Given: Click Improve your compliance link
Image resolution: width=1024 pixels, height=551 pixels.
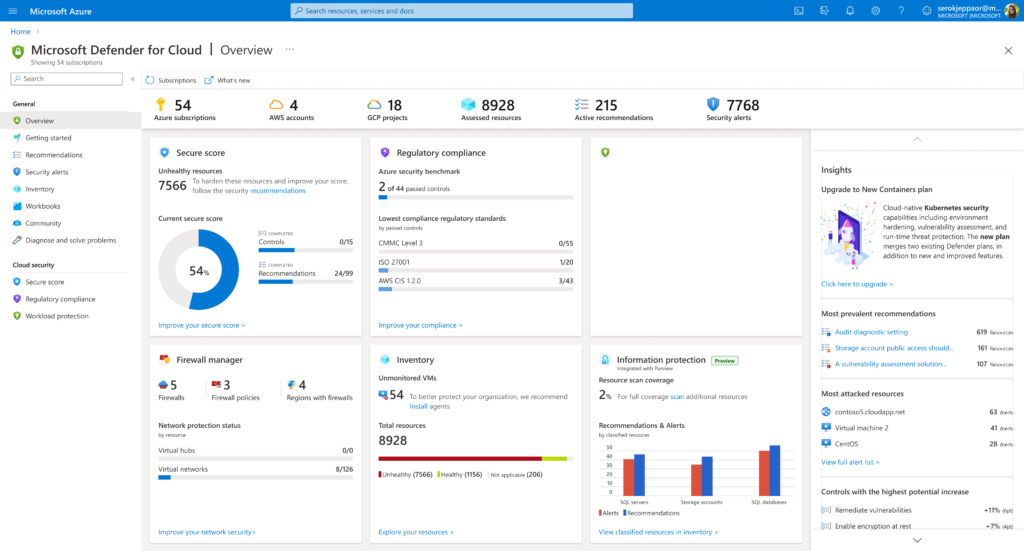Looking at the screenshot, I should [x=421, y=325].
